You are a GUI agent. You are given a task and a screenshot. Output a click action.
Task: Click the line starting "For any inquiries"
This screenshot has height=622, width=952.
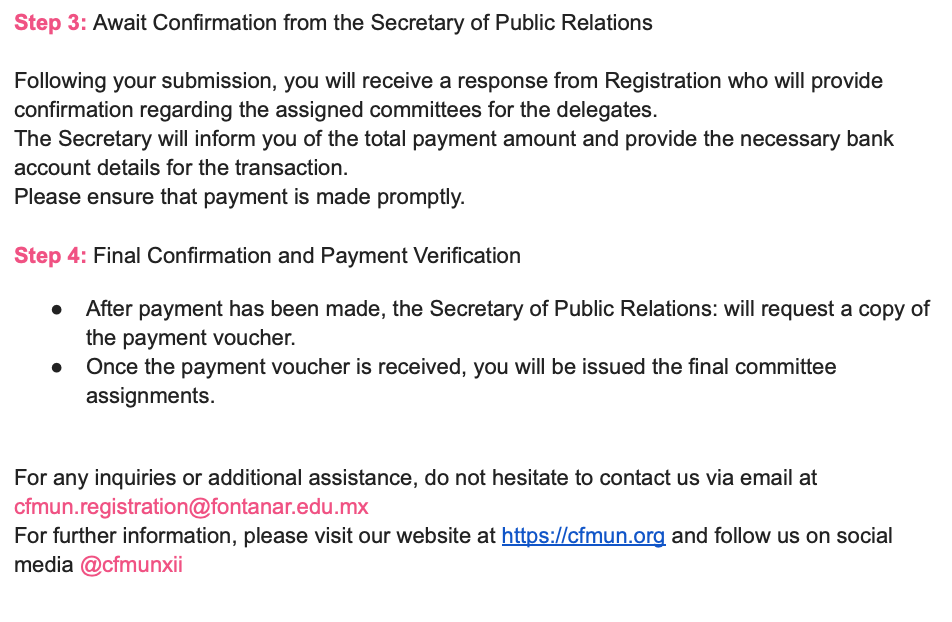415,478
